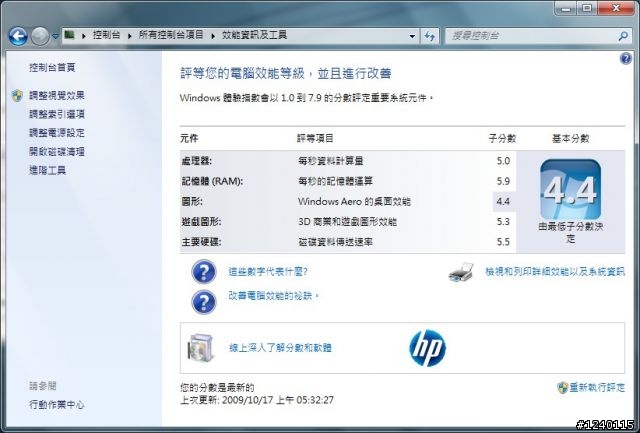Image resolution: width=640 pixels, height=433 pixels.
Task: Go back with the blue Back arrow
Action: click(18, 36)
